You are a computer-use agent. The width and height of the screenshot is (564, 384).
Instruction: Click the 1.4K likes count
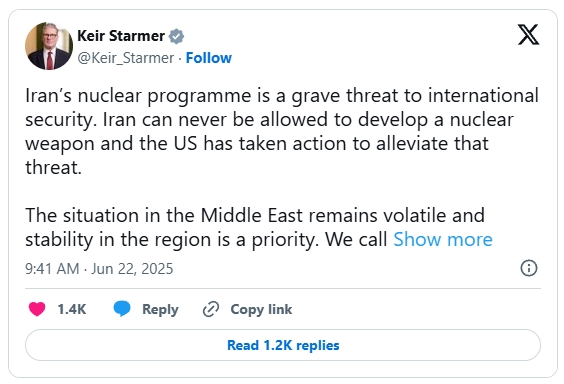72,309
